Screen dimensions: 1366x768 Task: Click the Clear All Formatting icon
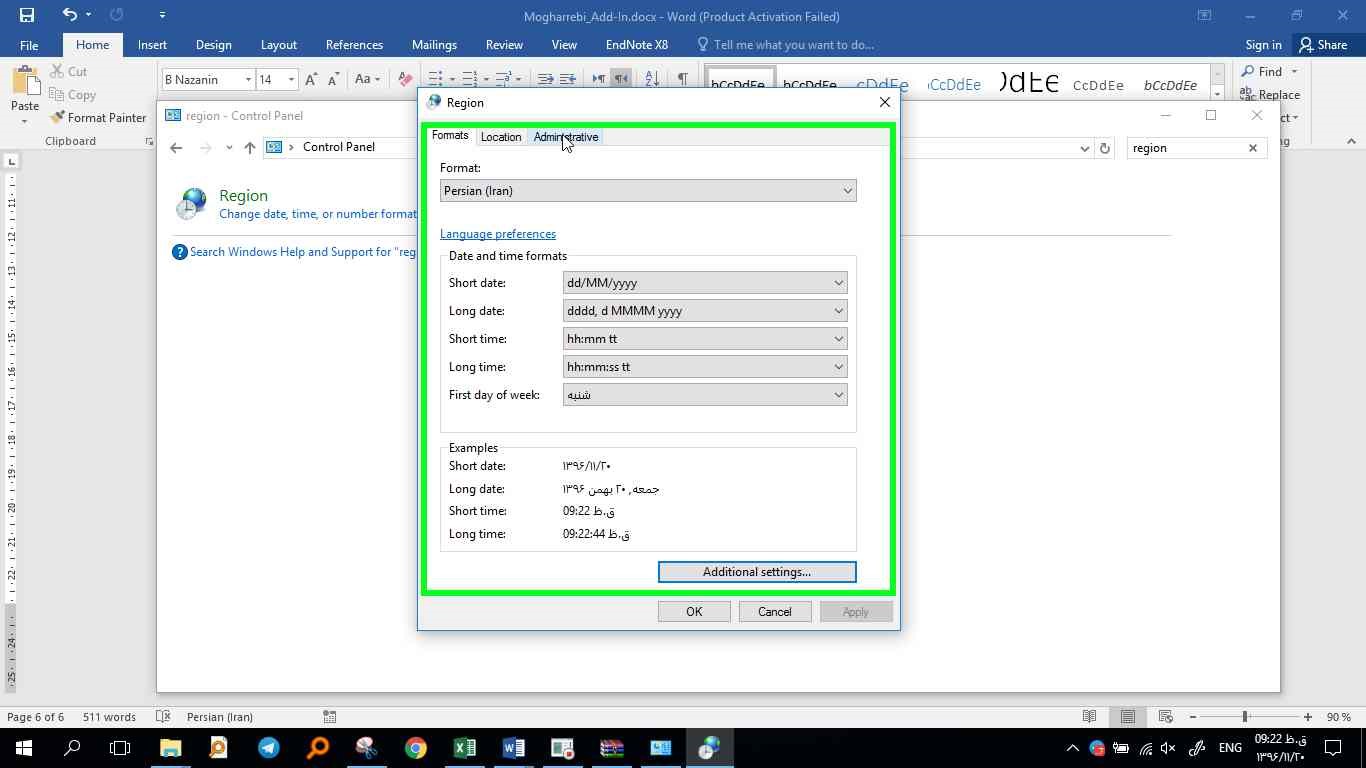point(405,79)
